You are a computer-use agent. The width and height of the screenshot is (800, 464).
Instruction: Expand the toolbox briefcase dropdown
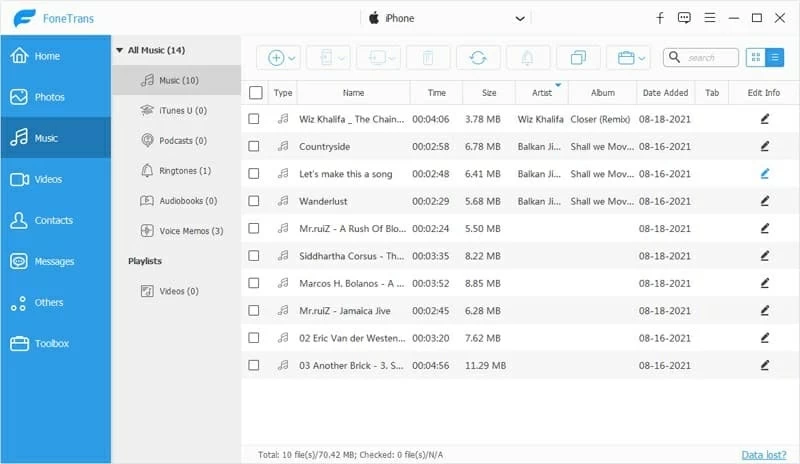click(x=632, y=58)
